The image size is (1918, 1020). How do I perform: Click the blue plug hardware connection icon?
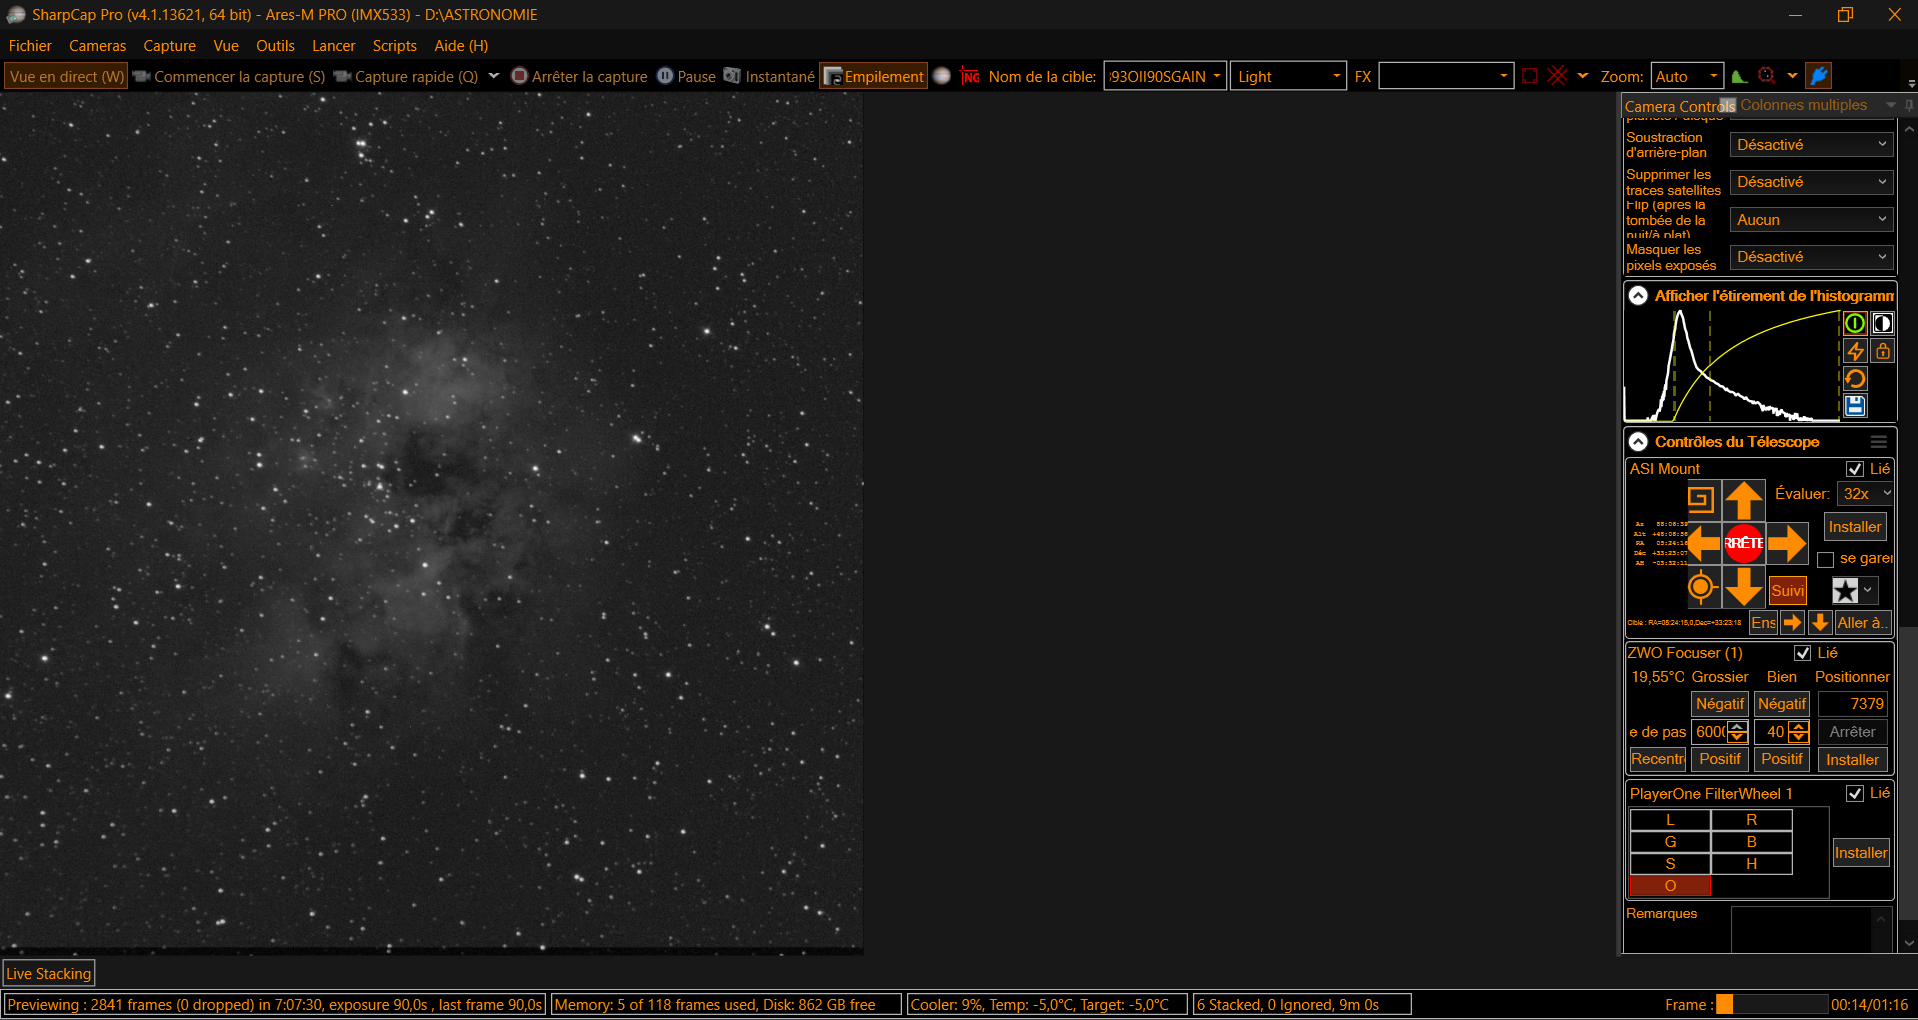[1819, 76]
